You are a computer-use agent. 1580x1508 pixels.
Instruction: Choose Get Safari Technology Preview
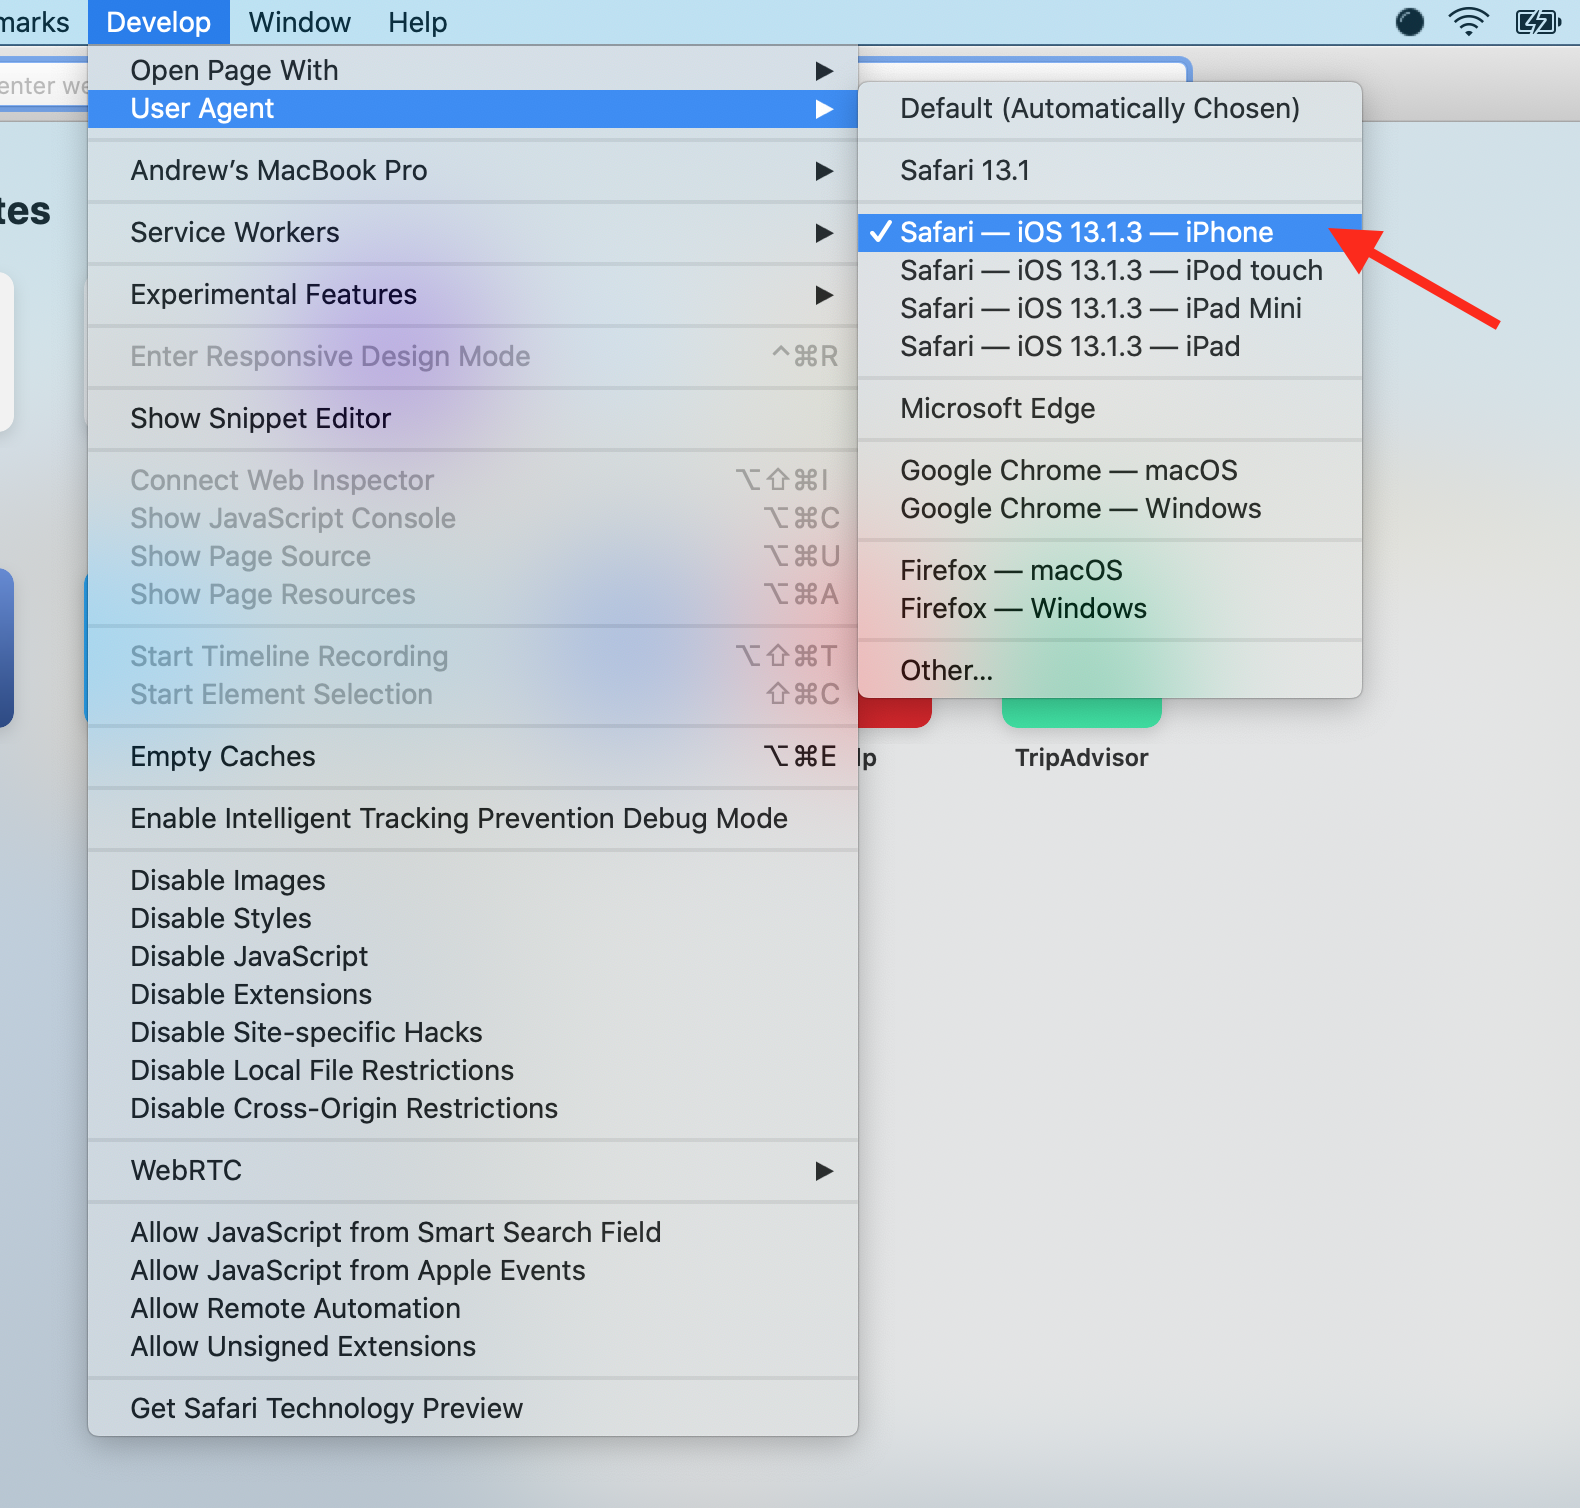tap(473, 1408)
